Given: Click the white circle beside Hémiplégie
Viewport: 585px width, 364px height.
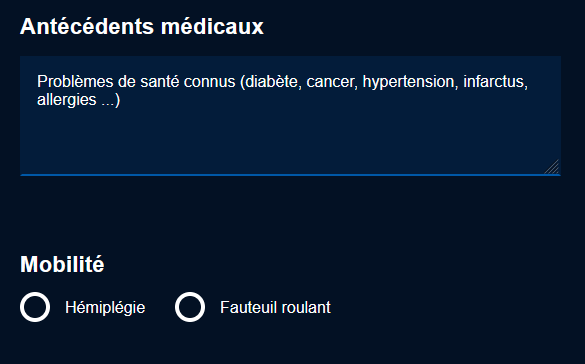Looking at the screenshot, I should point(35,307).
